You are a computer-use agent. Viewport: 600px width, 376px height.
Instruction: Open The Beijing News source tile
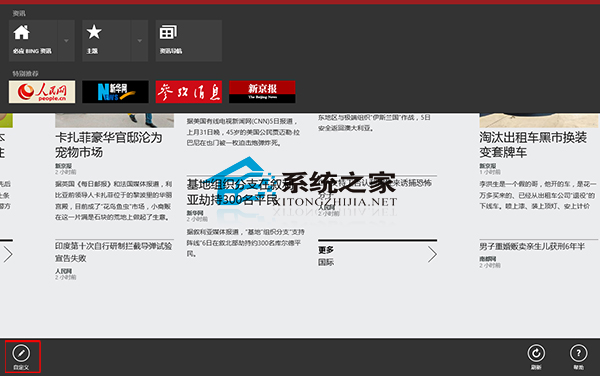(x=262, y=92)
